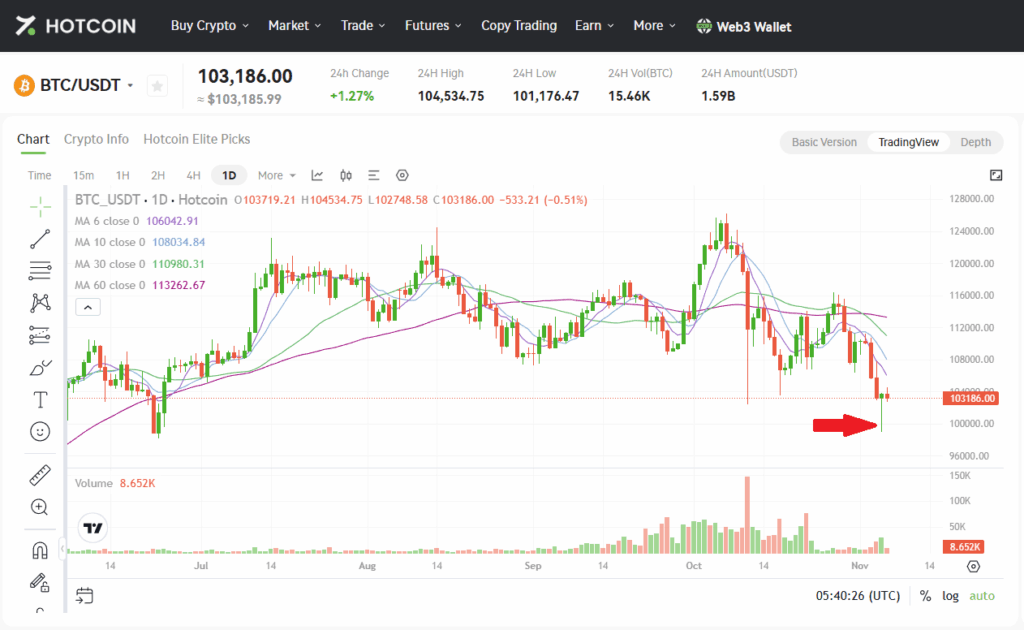Switch chart to Basic Version
The image size is (1024, 630).
824,142
